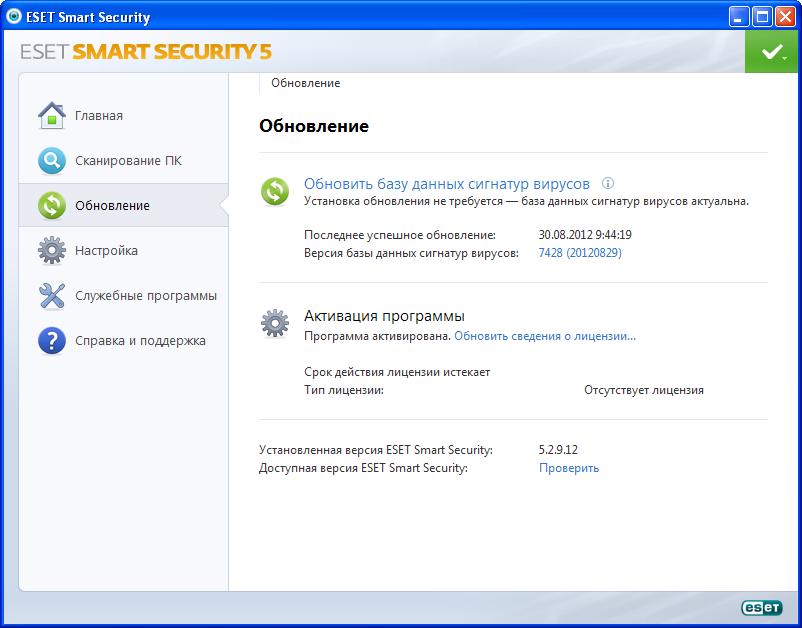802x628 pixels.
Task: Click the ESET logo in the bottom corner
Action: [x=762, y=608]
